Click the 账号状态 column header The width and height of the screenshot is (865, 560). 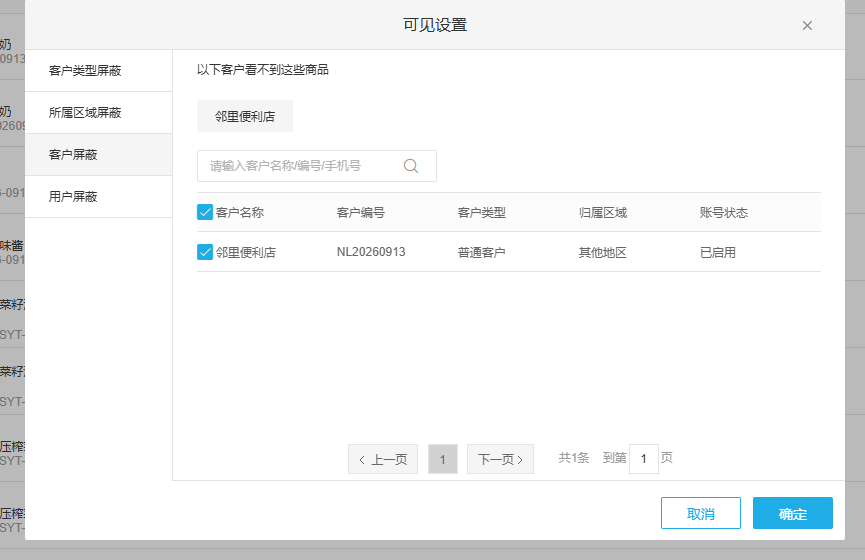pyautogui.click(x=724, y=212)
